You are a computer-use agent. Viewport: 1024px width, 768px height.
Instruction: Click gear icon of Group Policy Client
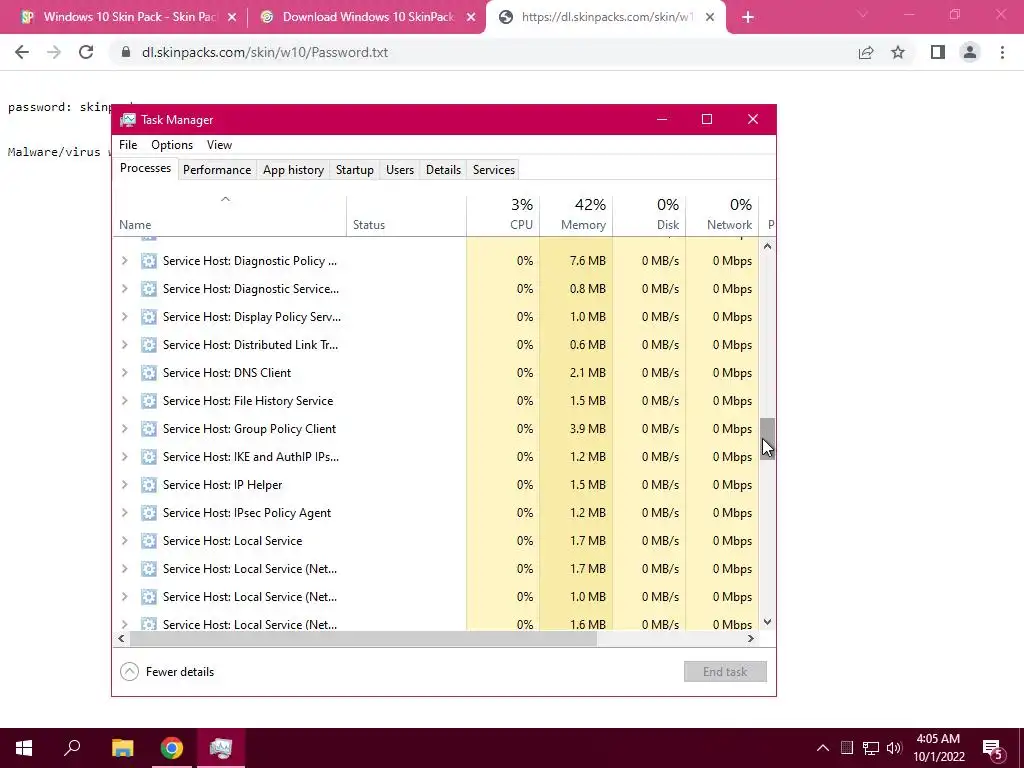[x=149, y=429]
